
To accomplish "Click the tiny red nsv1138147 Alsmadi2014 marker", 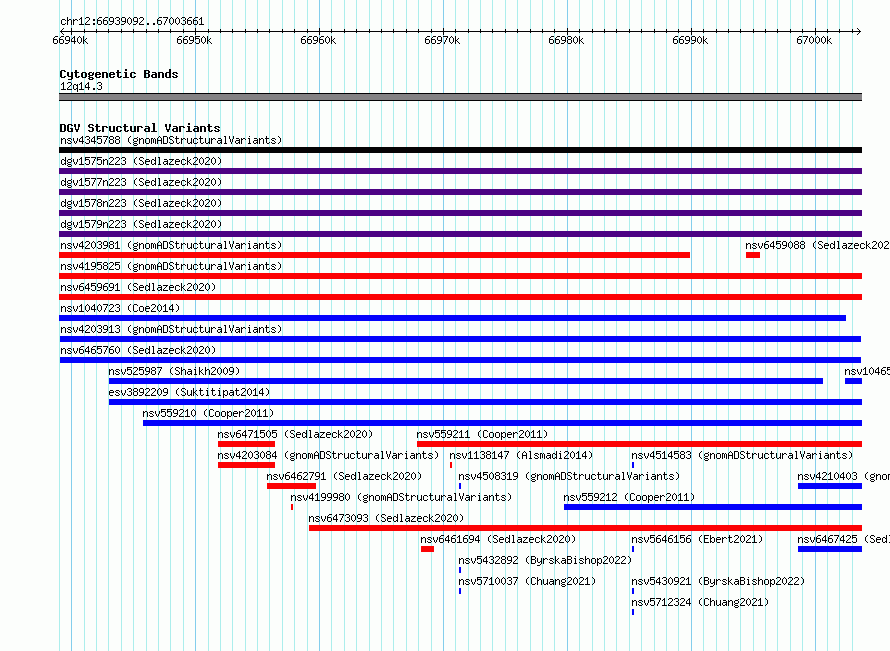I will tap(451, 465).
